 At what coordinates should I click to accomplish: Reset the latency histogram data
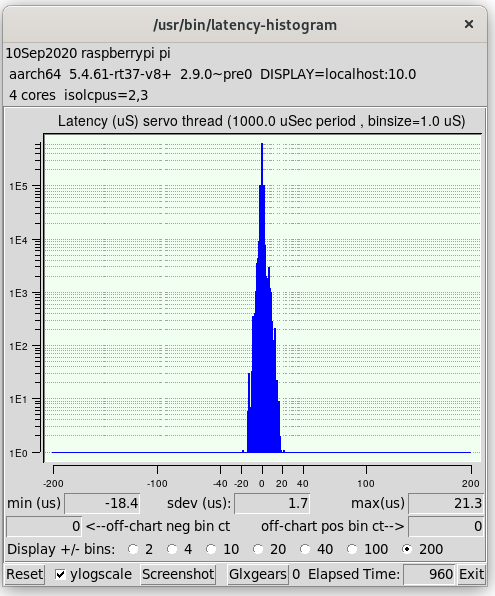coord(25,574)
